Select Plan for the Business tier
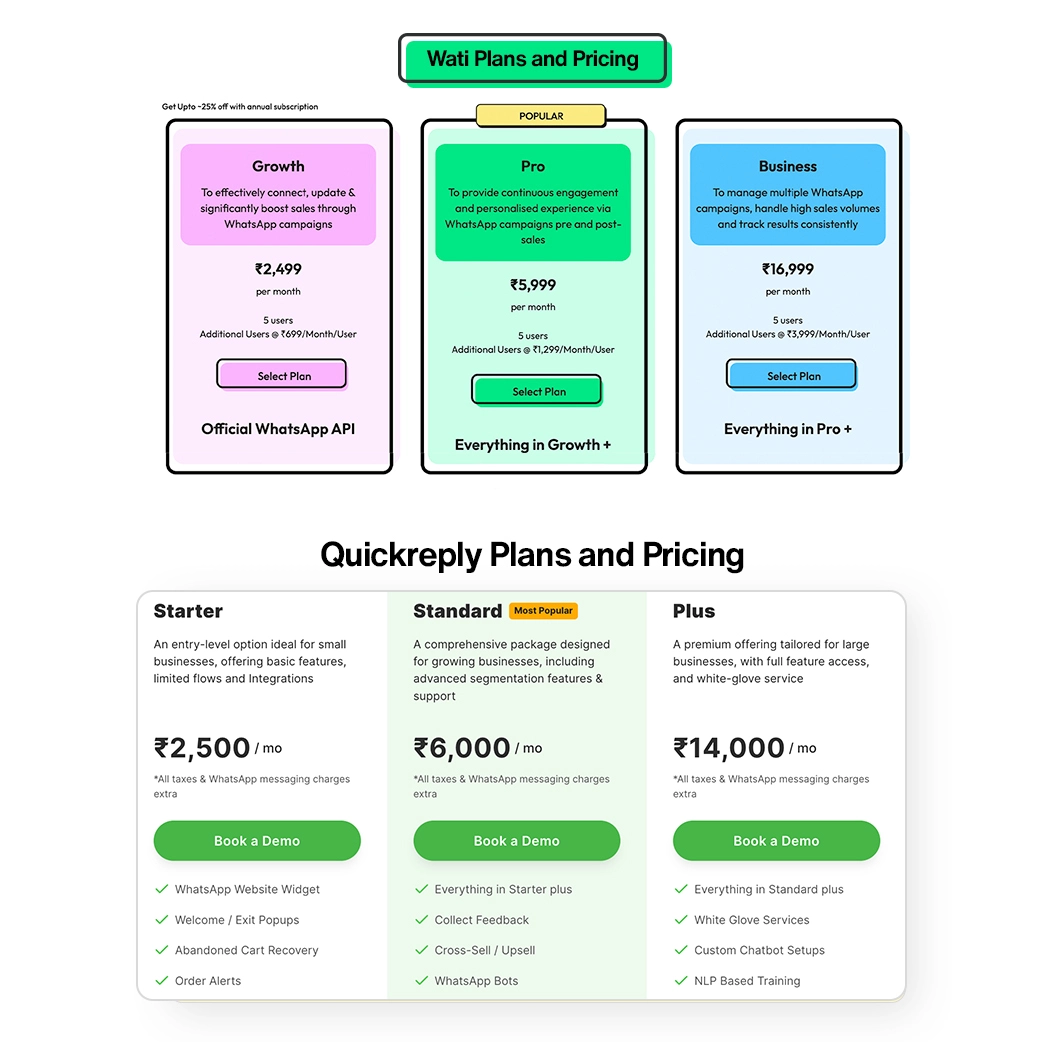Viewport: 1042px width, 1042px height. coord(791,375)
